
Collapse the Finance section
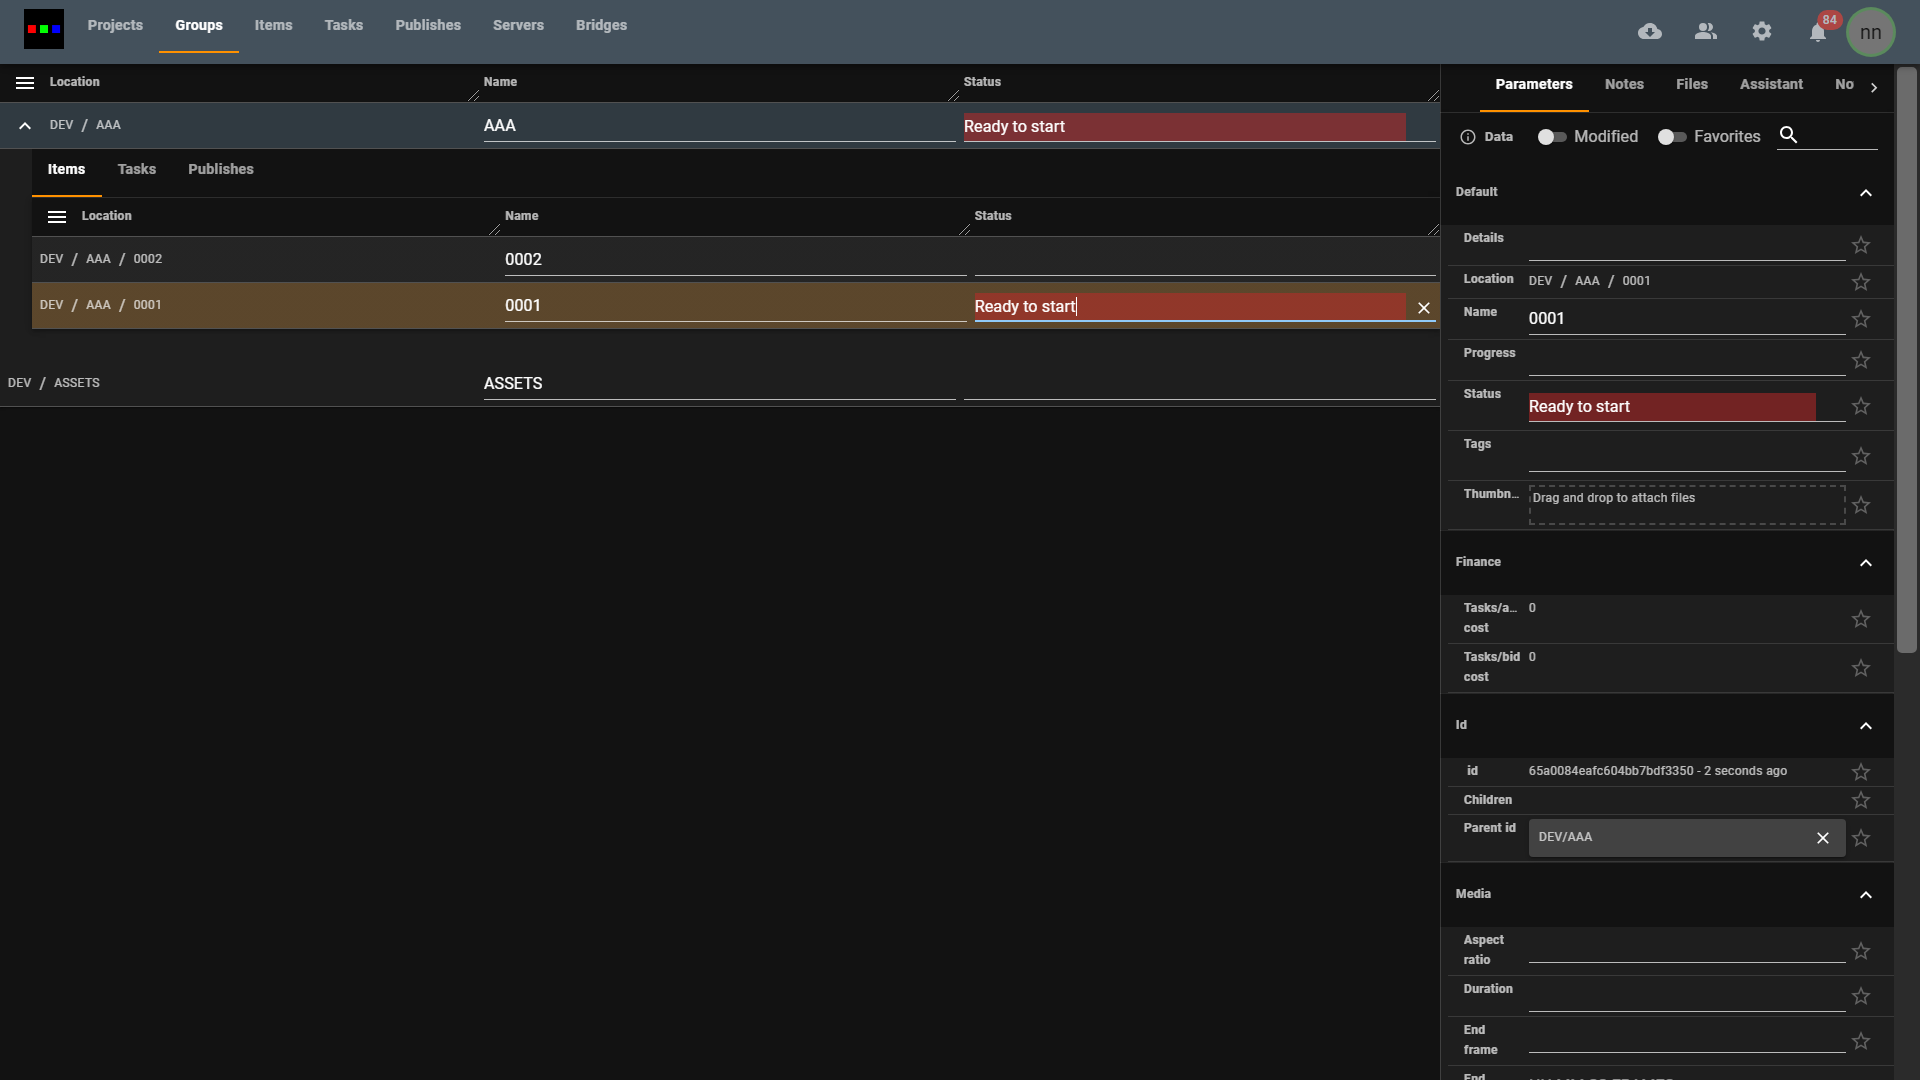tap(1866, 563)
